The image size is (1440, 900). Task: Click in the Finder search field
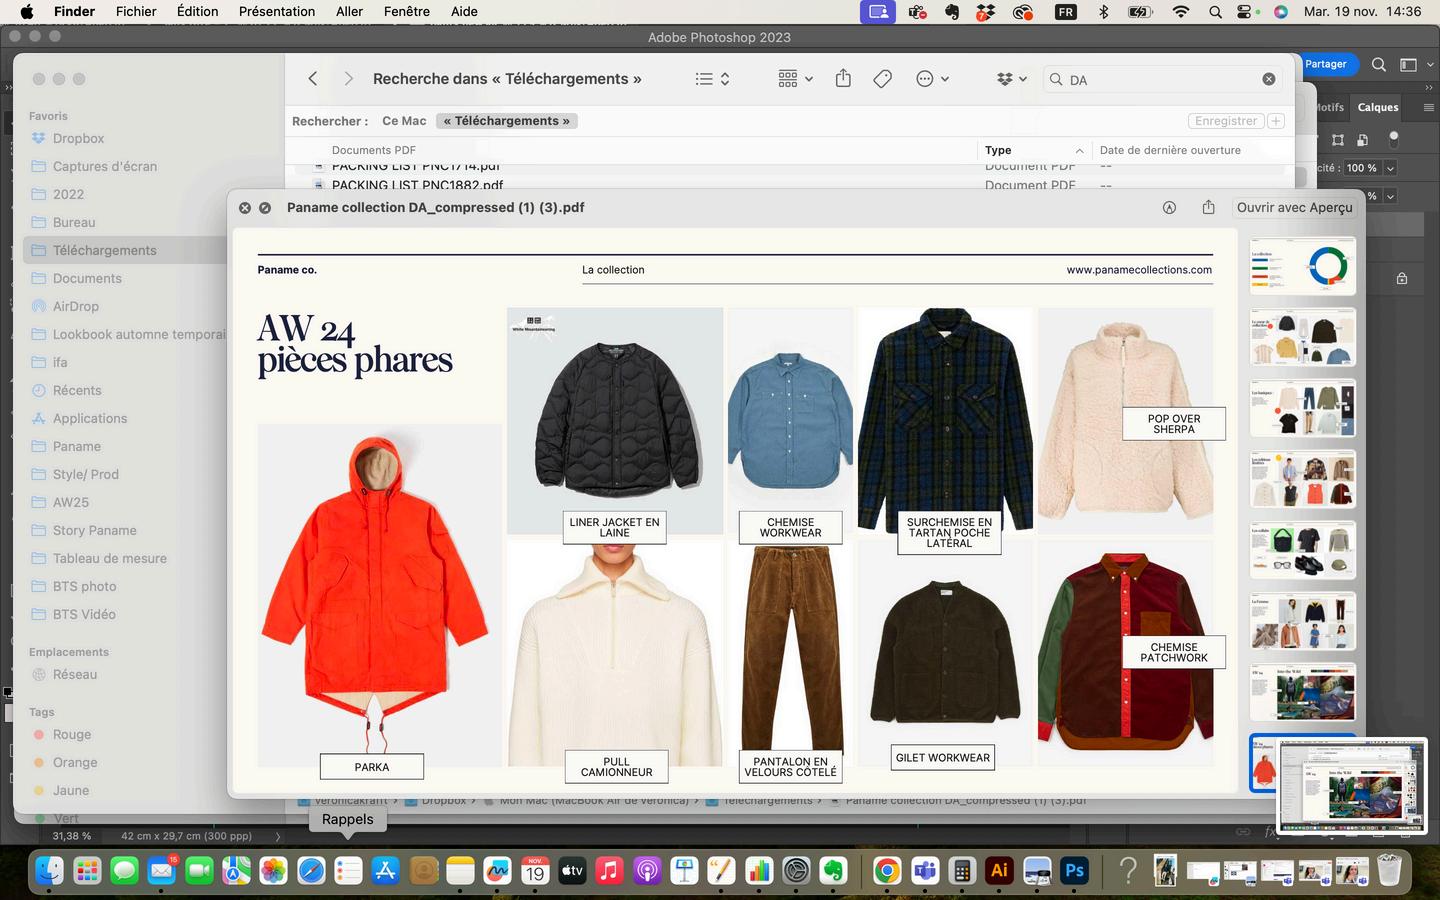coord(1162,79)
